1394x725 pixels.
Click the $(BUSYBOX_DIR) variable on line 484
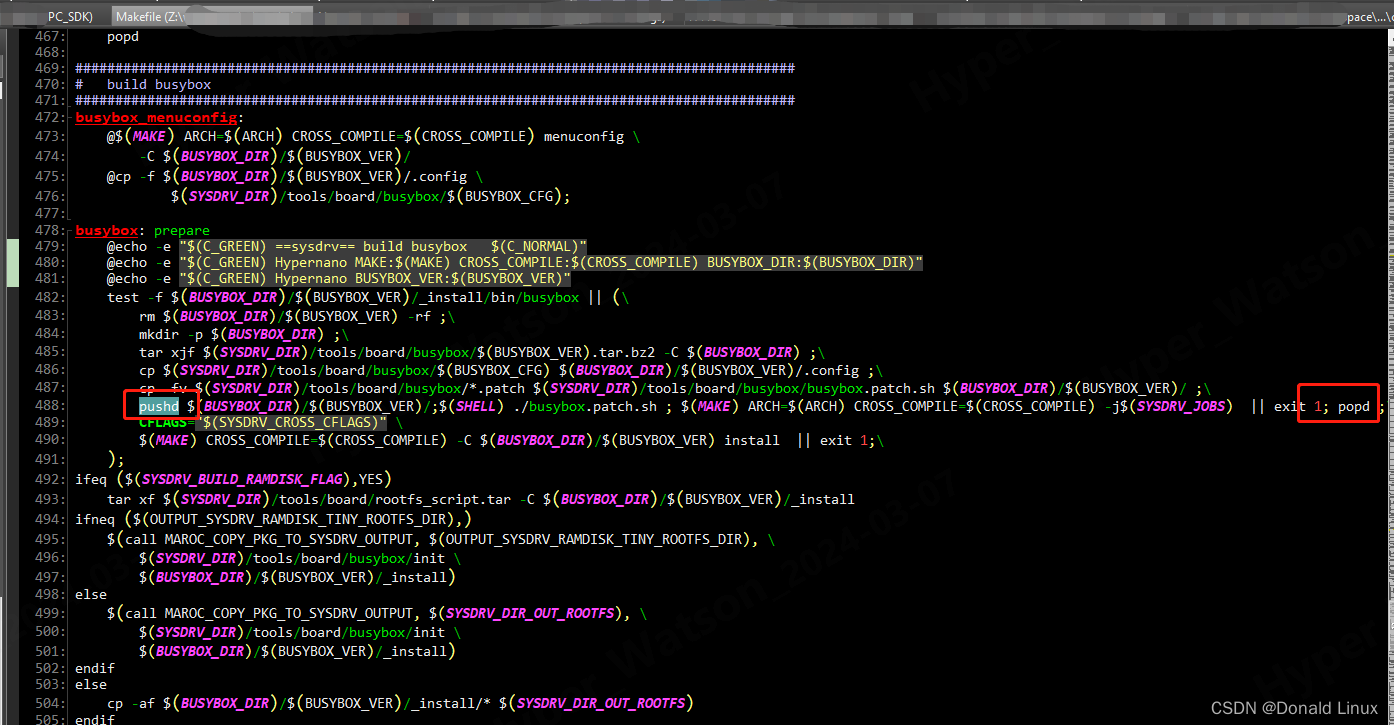click(269, 334)
